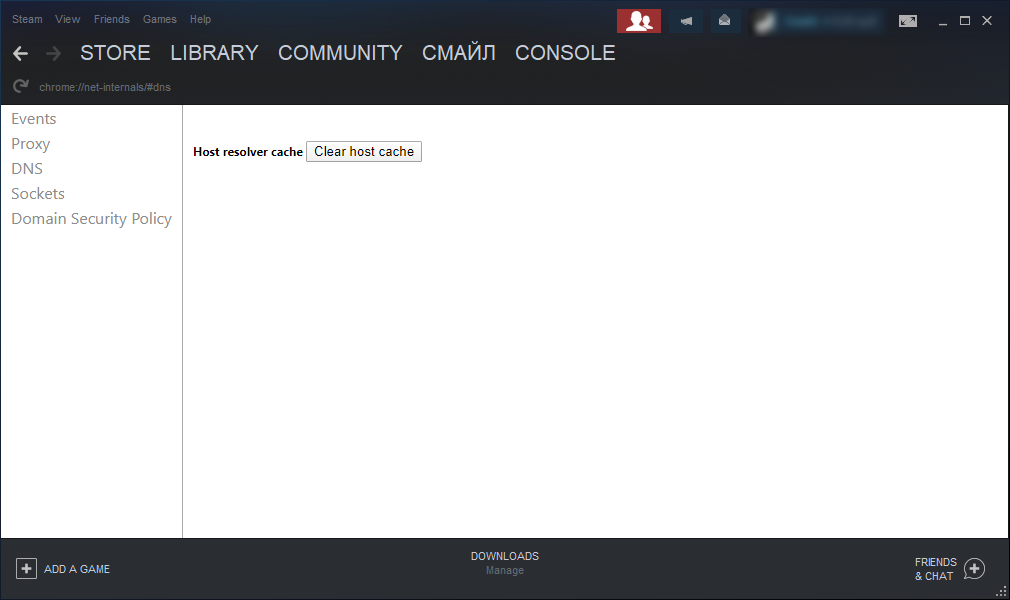The width and height of the screenshot is (1010, 600).
Task: Select Domain Security Policy in the sidebar
Action: 91,219
